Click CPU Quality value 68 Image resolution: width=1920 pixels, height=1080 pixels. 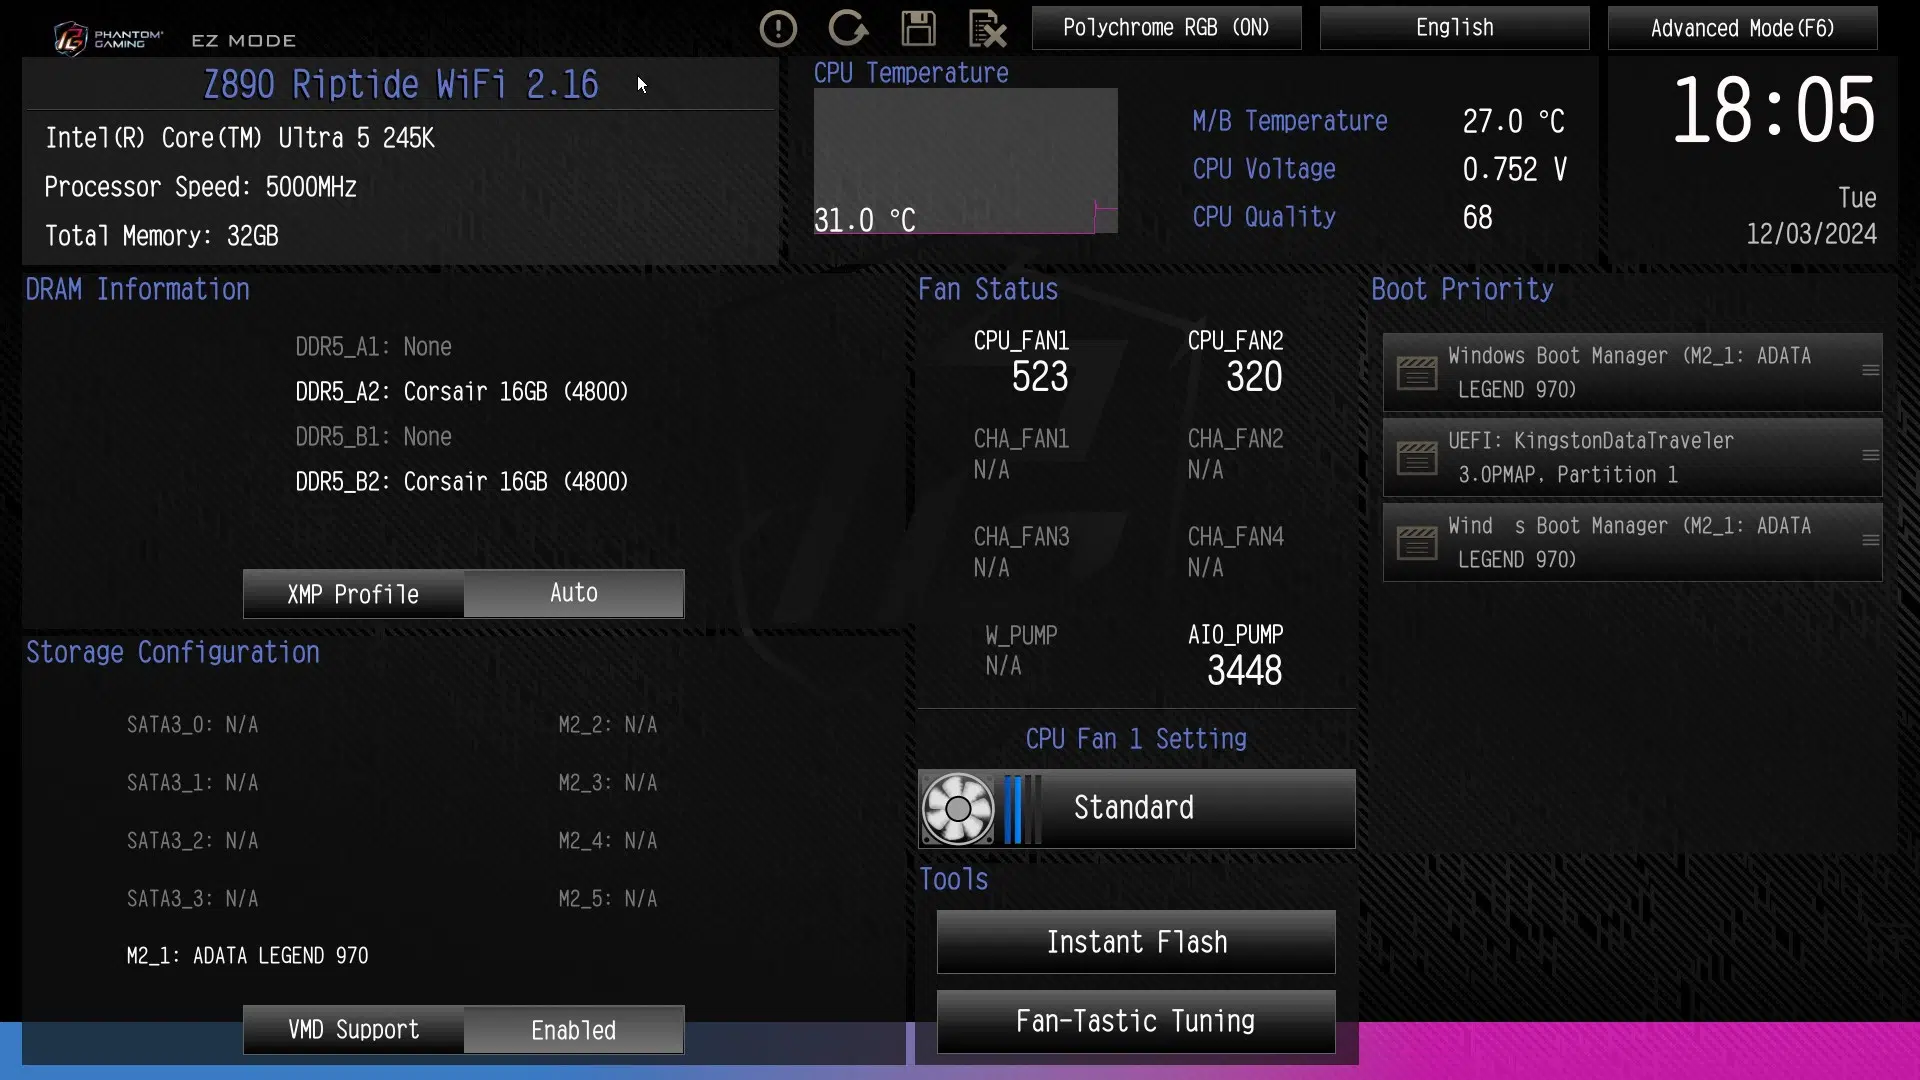point(1477,218)
